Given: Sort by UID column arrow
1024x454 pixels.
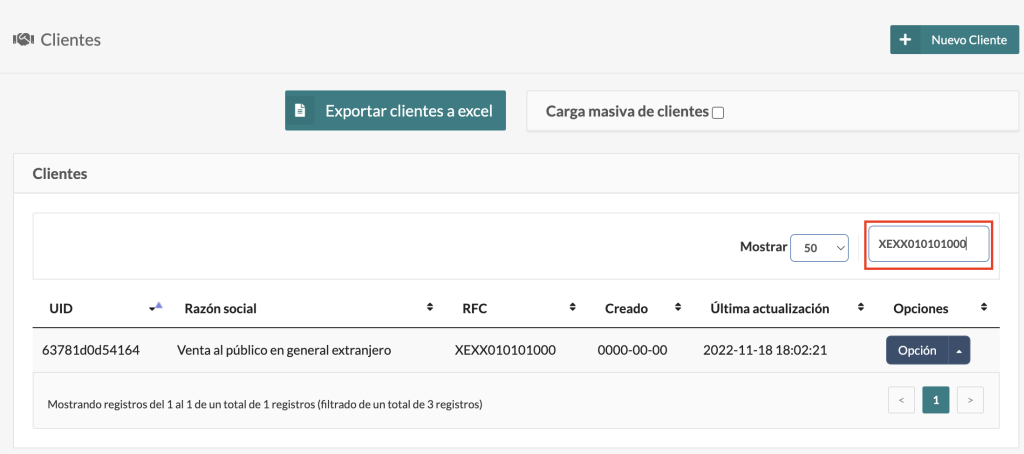Looking at the screenshot, I should 154,307.
